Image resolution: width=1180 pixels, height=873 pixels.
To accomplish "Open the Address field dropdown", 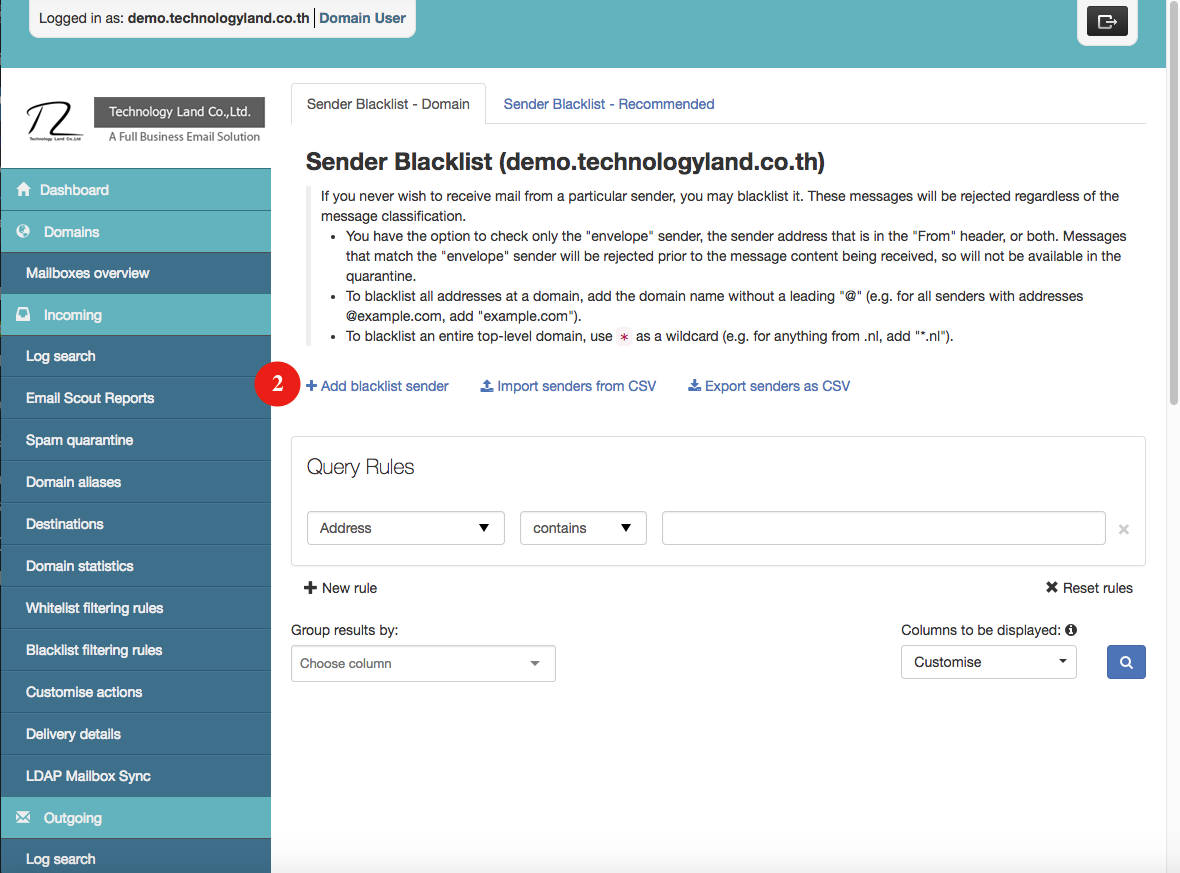I will 405,528.
